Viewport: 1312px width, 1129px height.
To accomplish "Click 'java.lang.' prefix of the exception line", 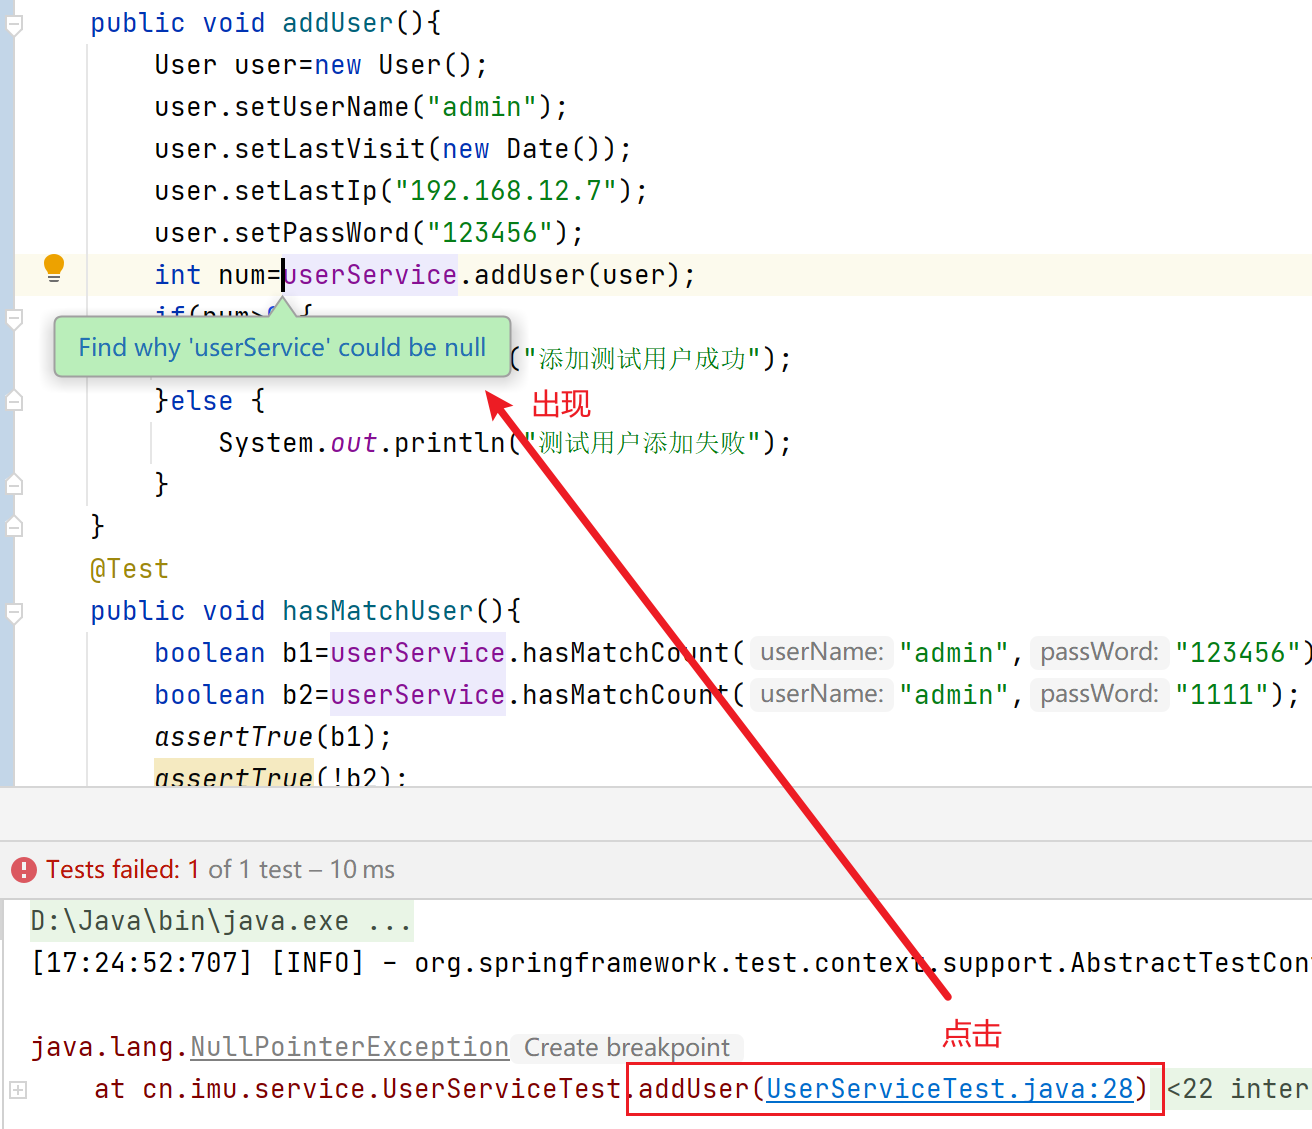I will [110, 1047].
